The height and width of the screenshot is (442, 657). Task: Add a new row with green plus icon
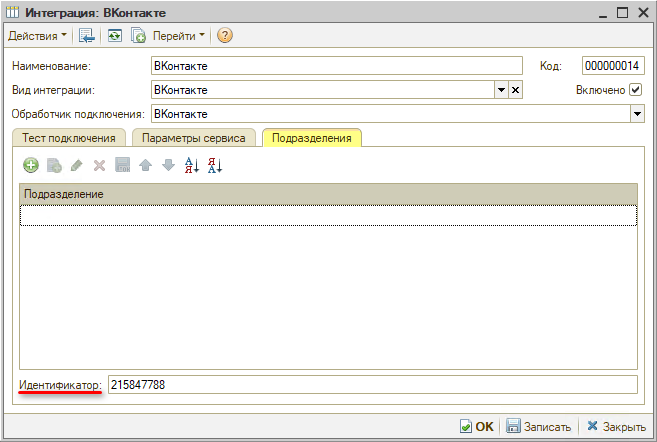(31, 165)
